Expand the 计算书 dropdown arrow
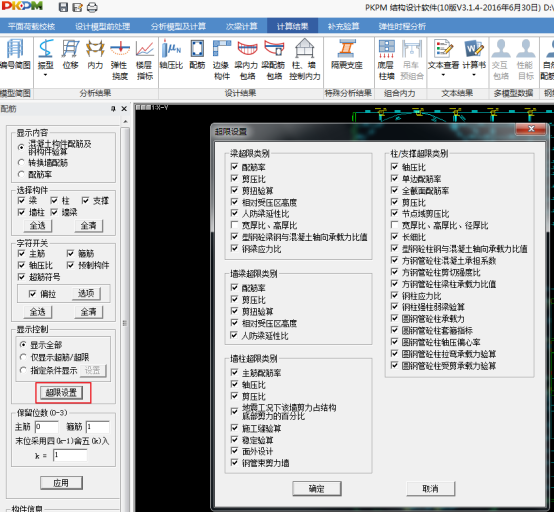The height and width of the screenshot is (512, 554). tap(474, 75)
